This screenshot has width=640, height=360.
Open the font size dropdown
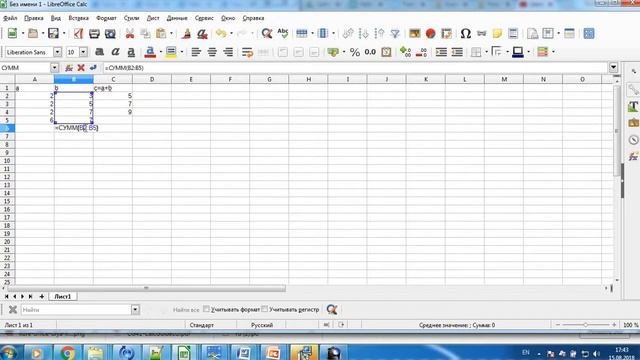click(x=83, y=52)
